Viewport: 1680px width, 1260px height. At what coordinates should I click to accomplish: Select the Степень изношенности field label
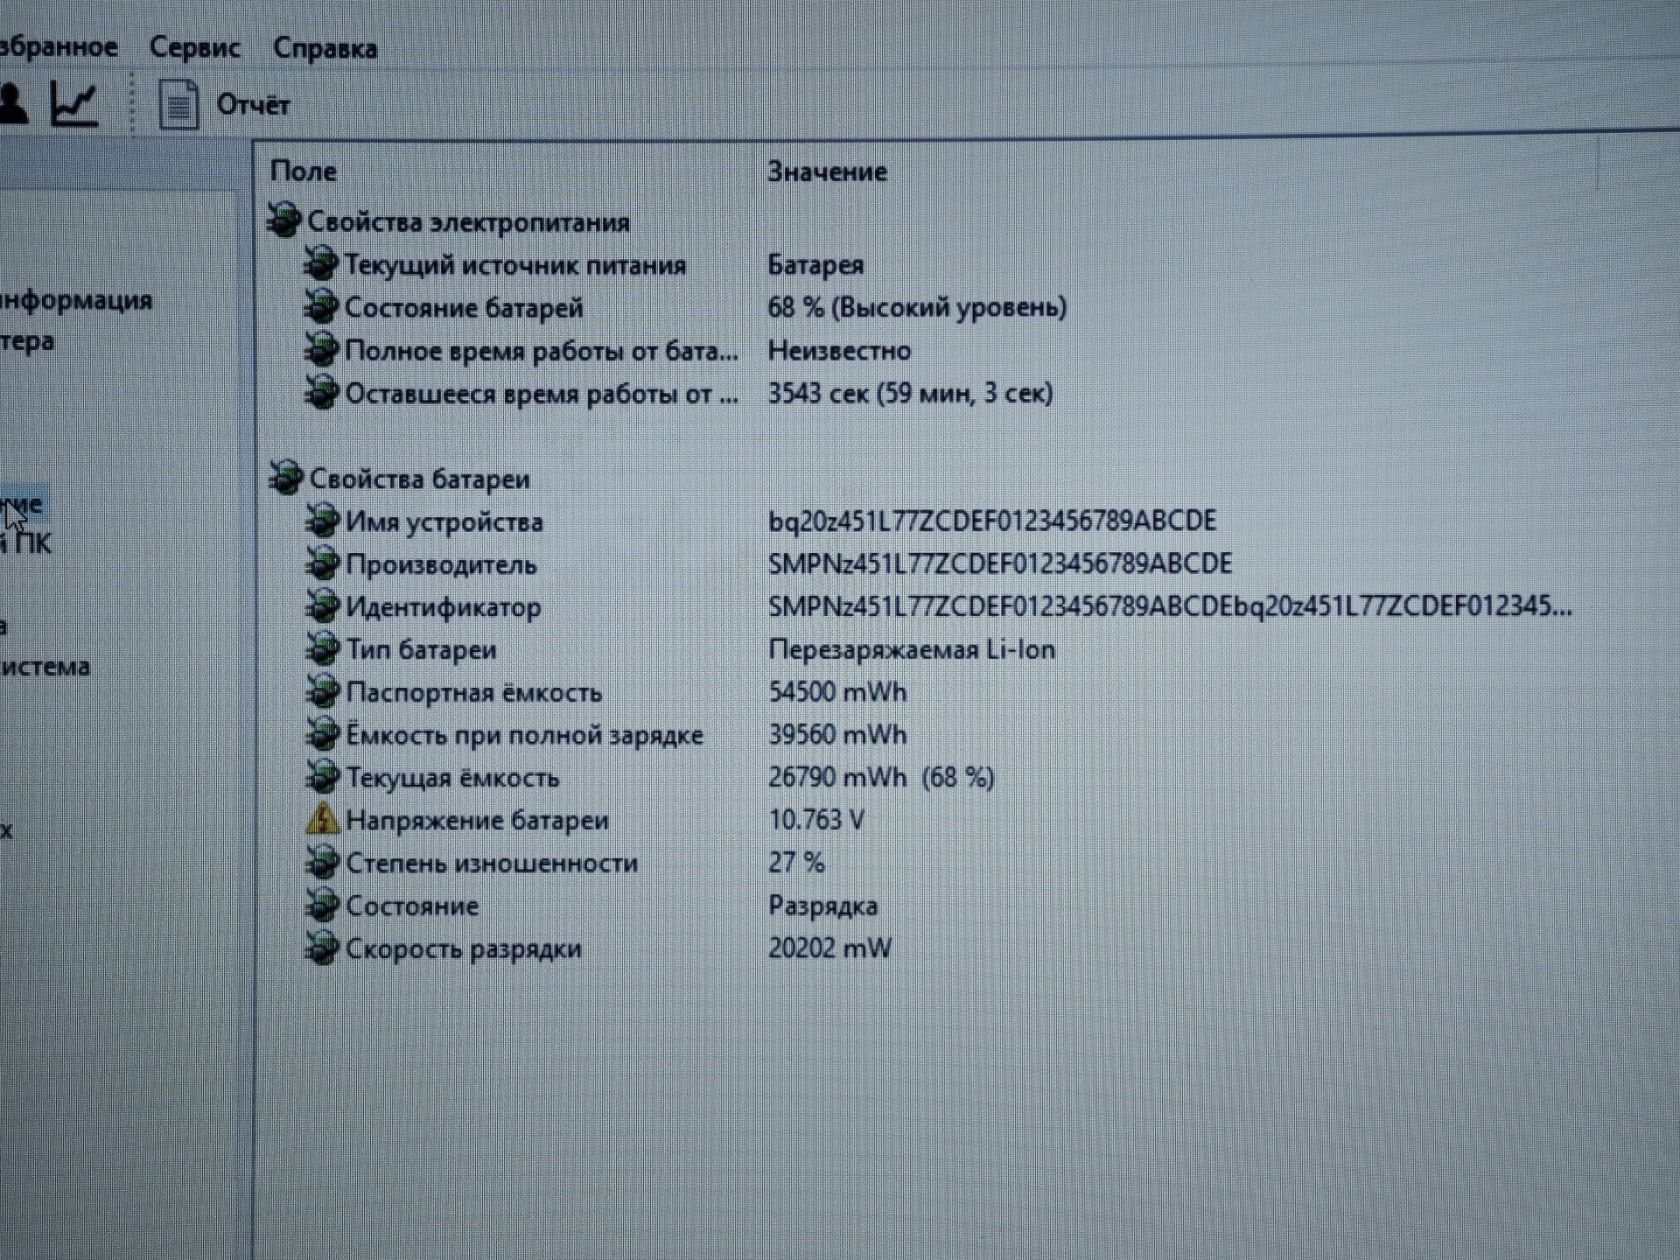tap(492, 863)
